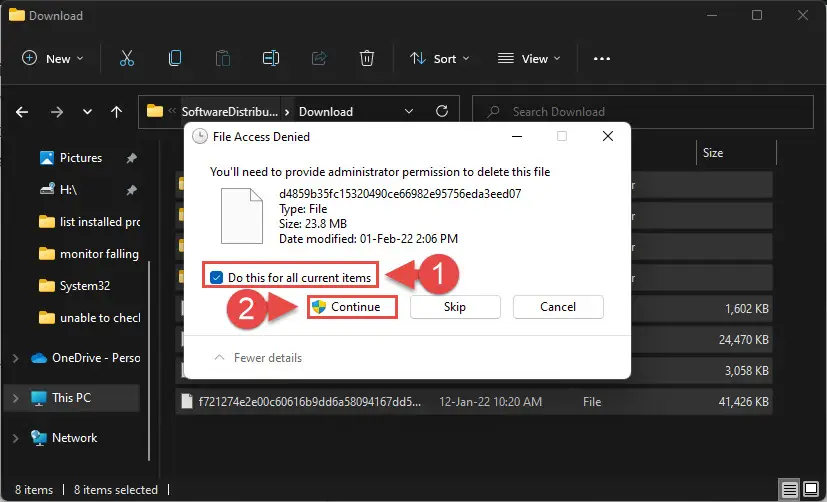Expand the Network tree node
The width and height of the screenshot is (827, 502).
tap(15, 438)
